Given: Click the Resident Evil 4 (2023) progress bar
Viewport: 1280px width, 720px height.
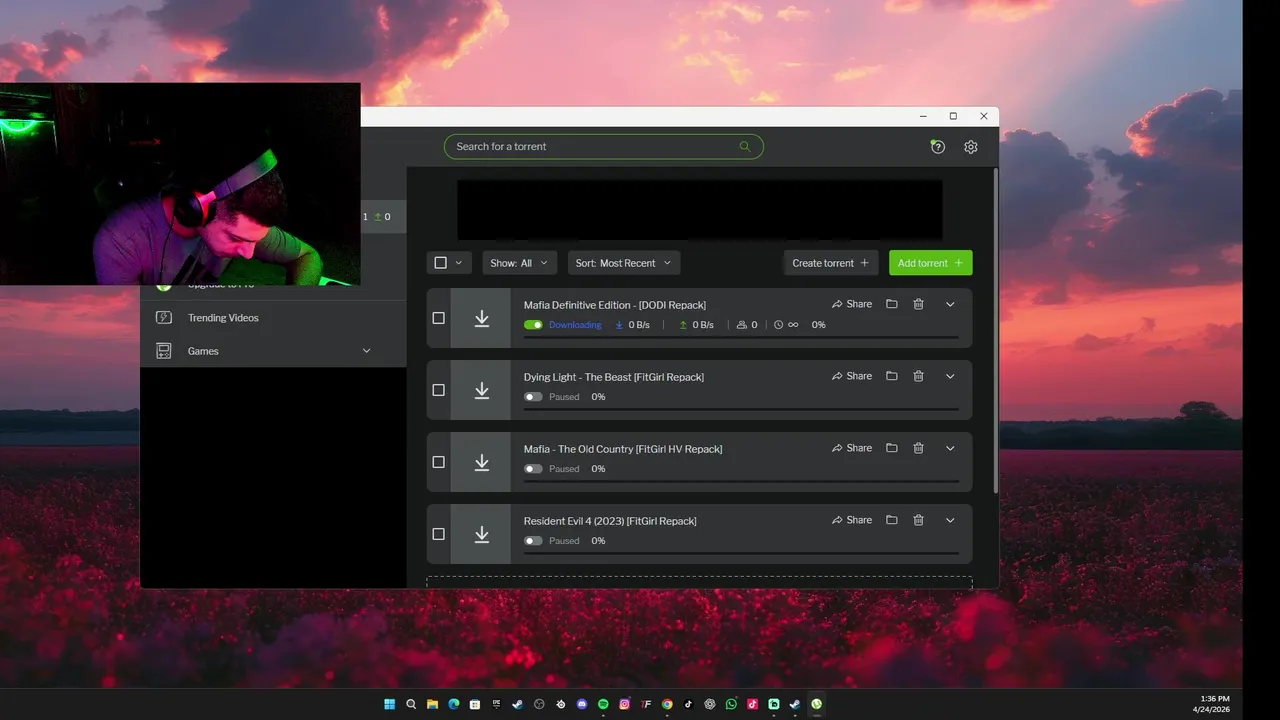Looking at the screenshot, I should click(x=741, y=554).
